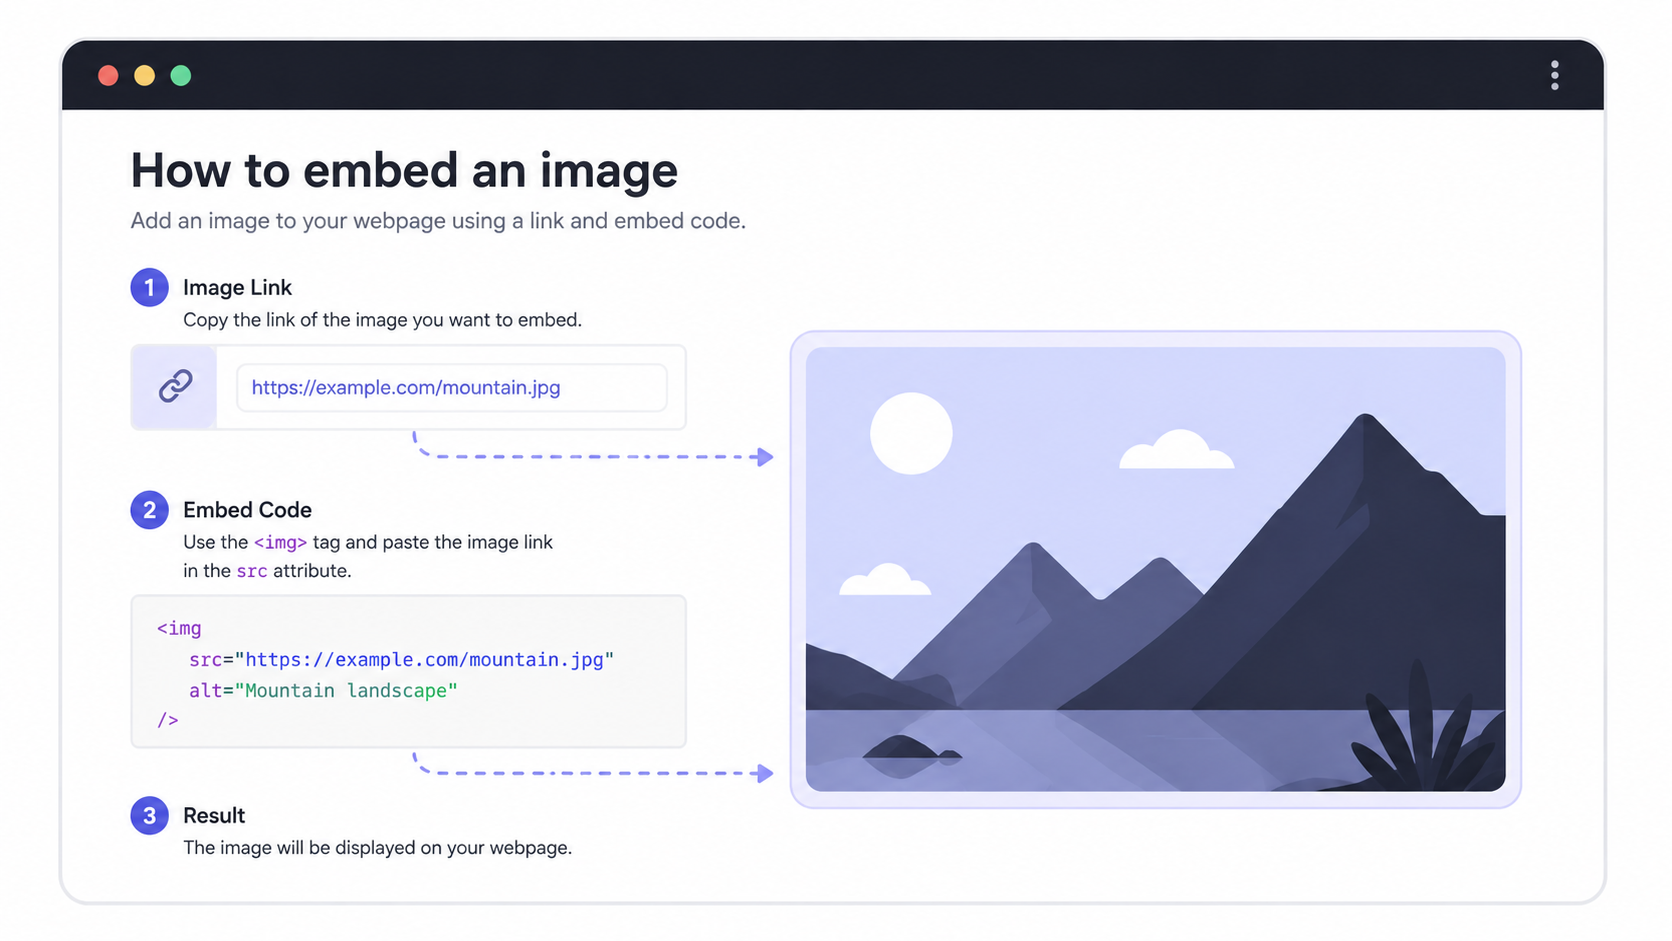Click the opening <img line in code block
Viewport: 1672px width, 941px height.
[x=179, y=629]
